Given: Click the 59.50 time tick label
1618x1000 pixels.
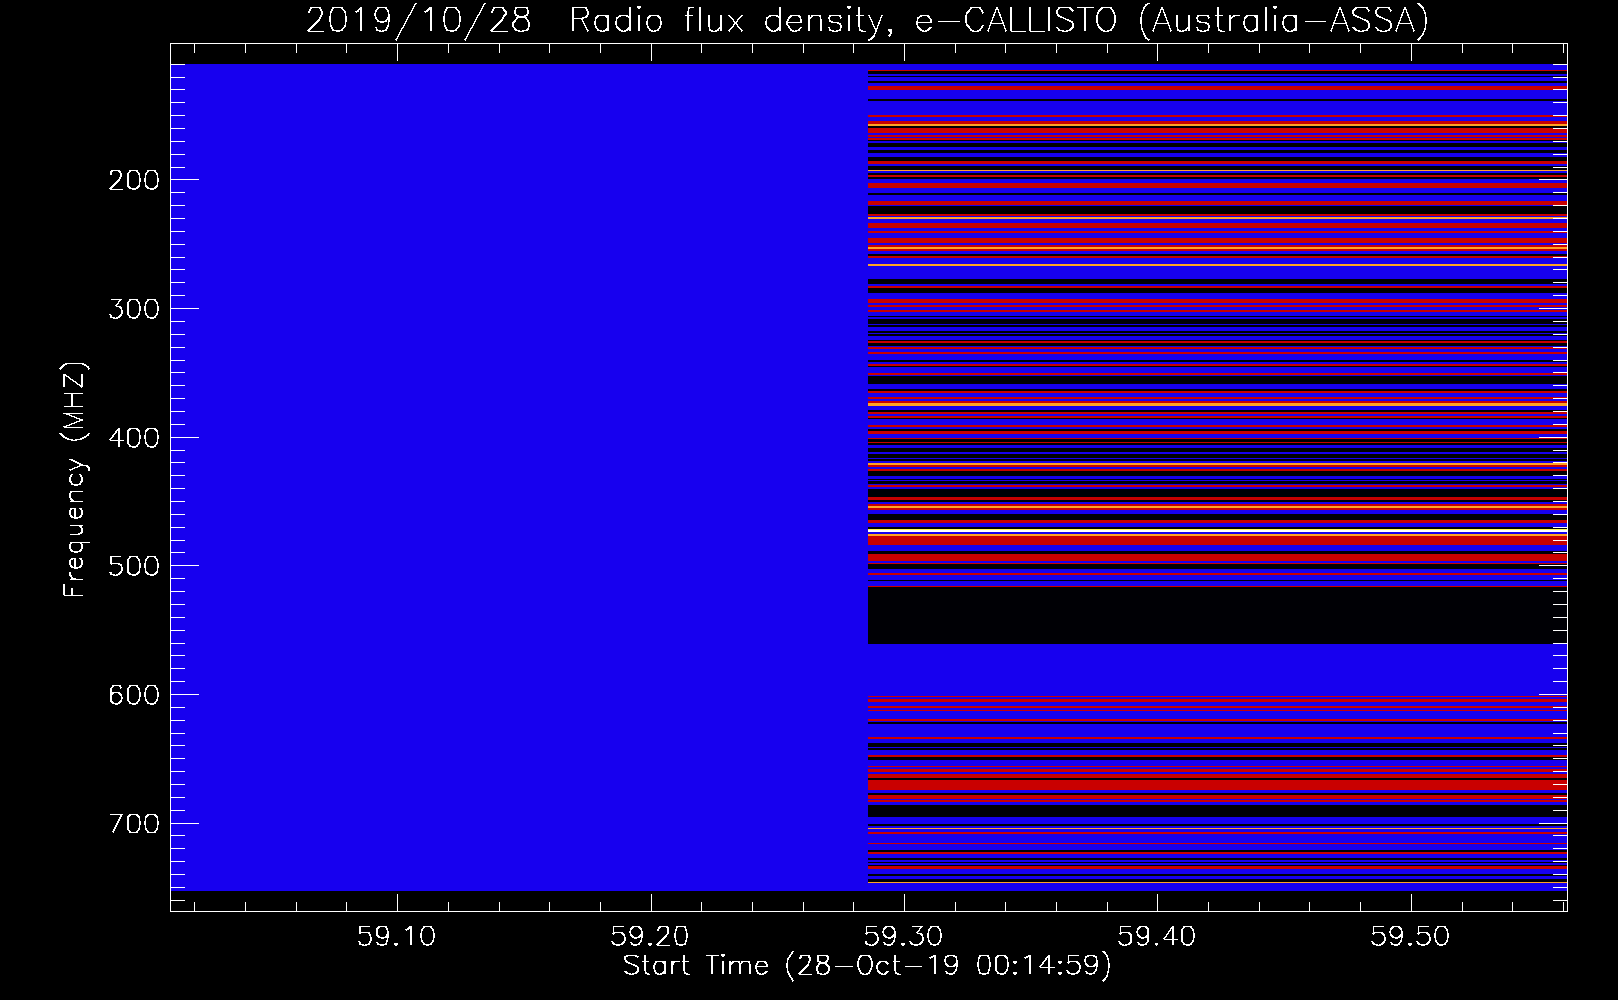Looking at the screenshot, I should coord(1410,937).
